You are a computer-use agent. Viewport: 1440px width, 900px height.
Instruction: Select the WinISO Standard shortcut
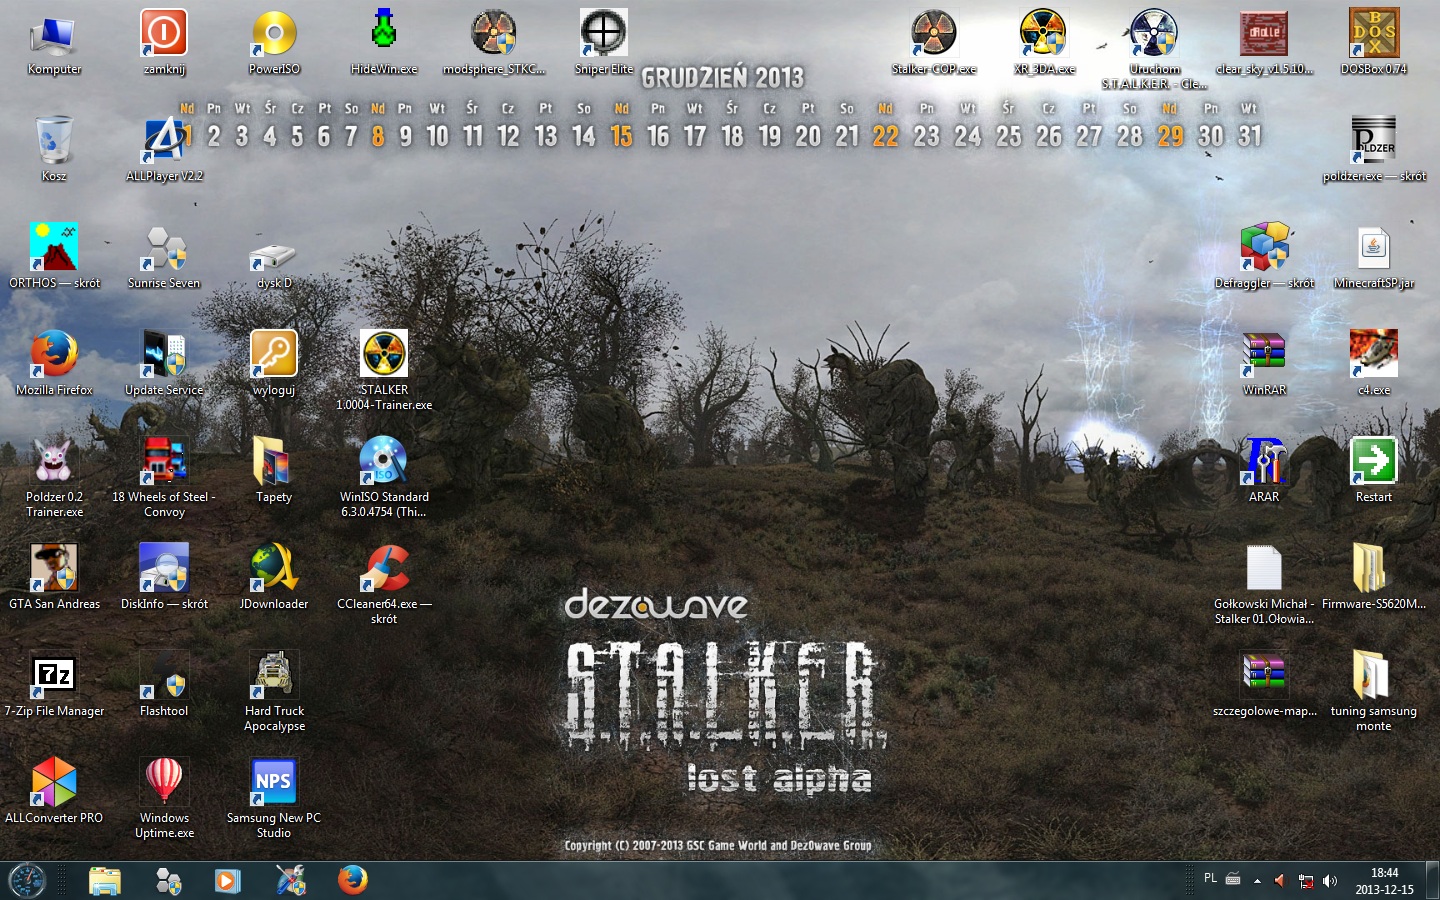[384, 478]
